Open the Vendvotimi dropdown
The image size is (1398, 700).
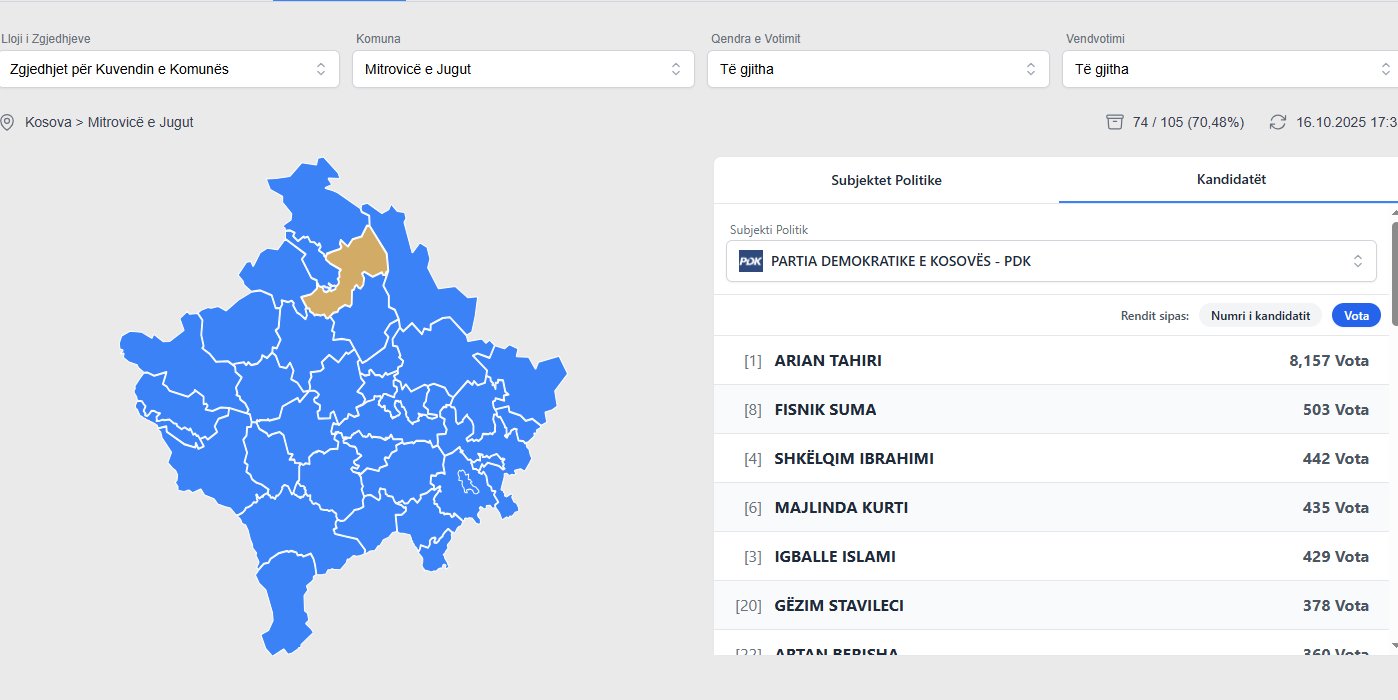[x=1230, y=69]
